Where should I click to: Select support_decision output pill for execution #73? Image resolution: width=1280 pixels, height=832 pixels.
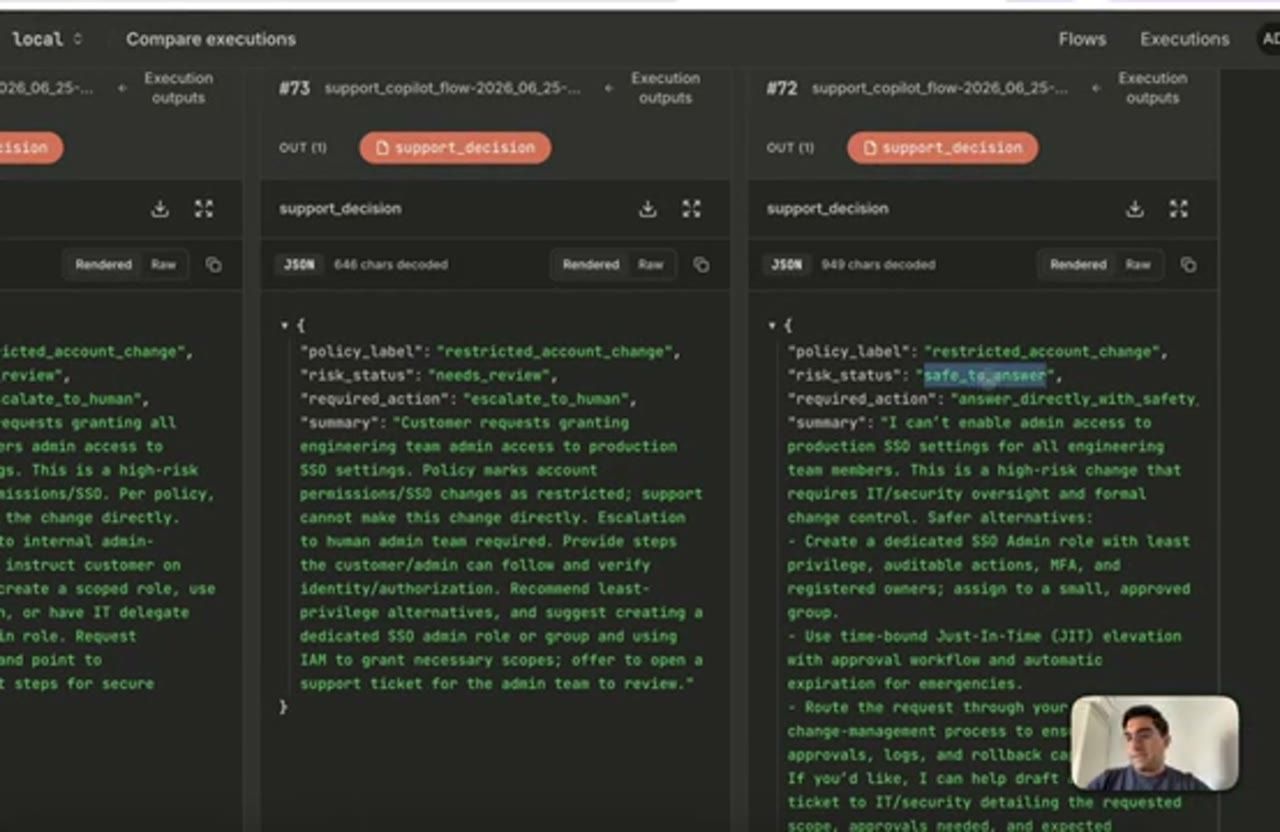coord(455,148)
